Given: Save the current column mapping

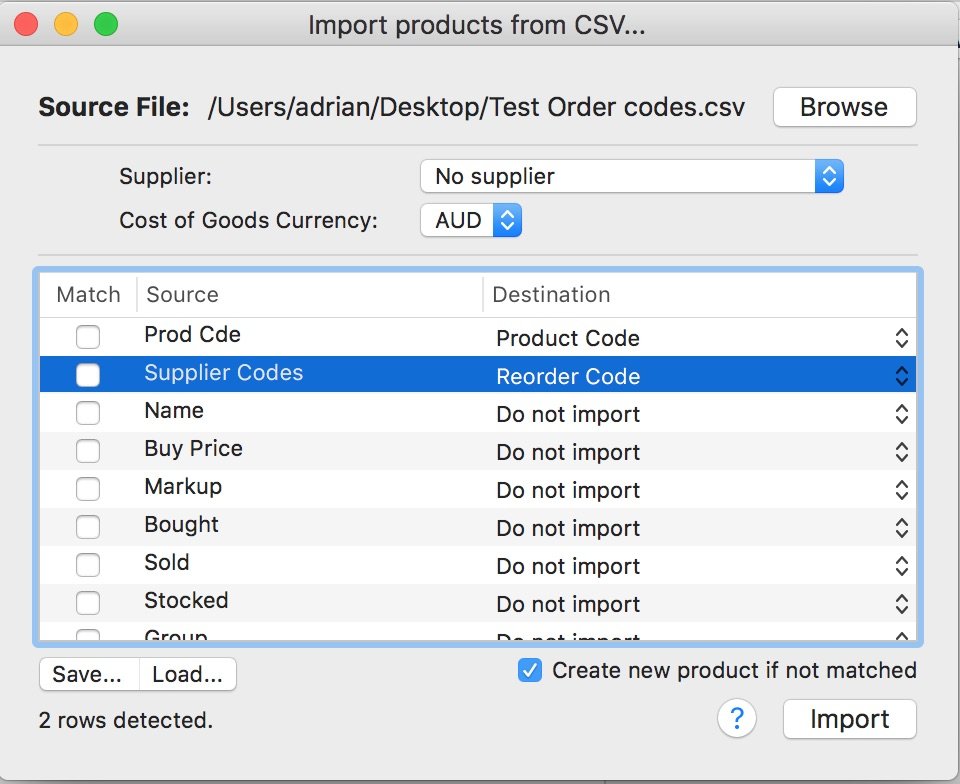Looking at the screenshot, I should point(88,674).
